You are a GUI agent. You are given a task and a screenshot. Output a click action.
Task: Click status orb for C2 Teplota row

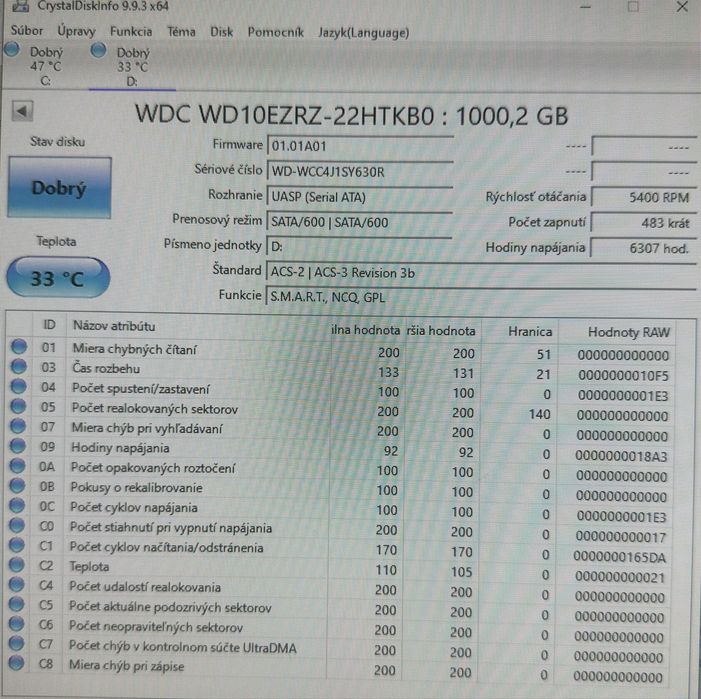[17, 564]
